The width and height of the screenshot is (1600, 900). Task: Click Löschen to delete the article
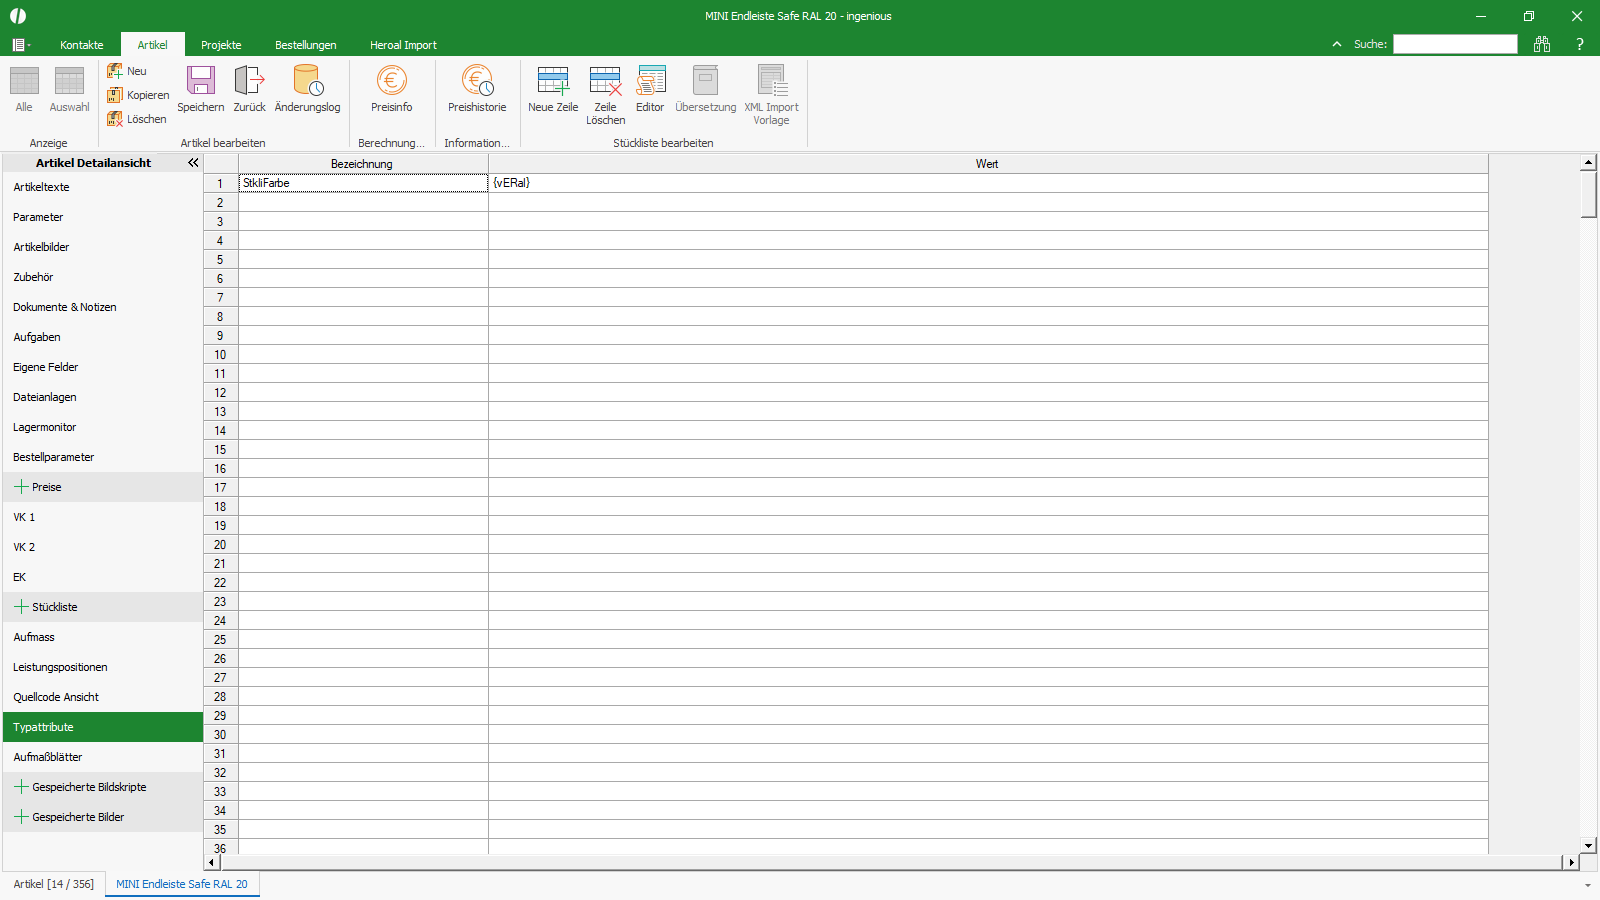point(137,119)
